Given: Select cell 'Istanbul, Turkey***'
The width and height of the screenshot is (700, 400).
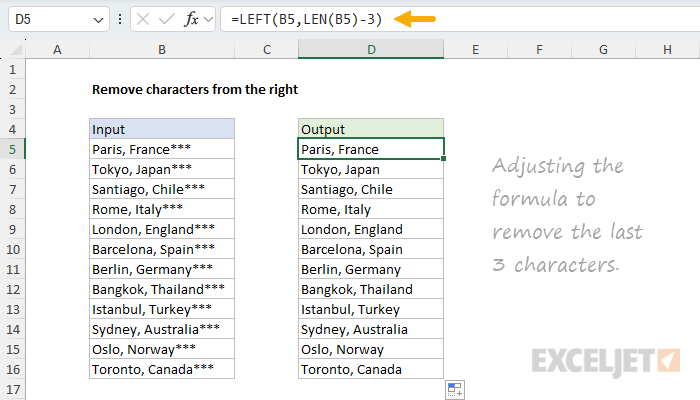Looking at the screenshot, I should click(x=162, y=309).
